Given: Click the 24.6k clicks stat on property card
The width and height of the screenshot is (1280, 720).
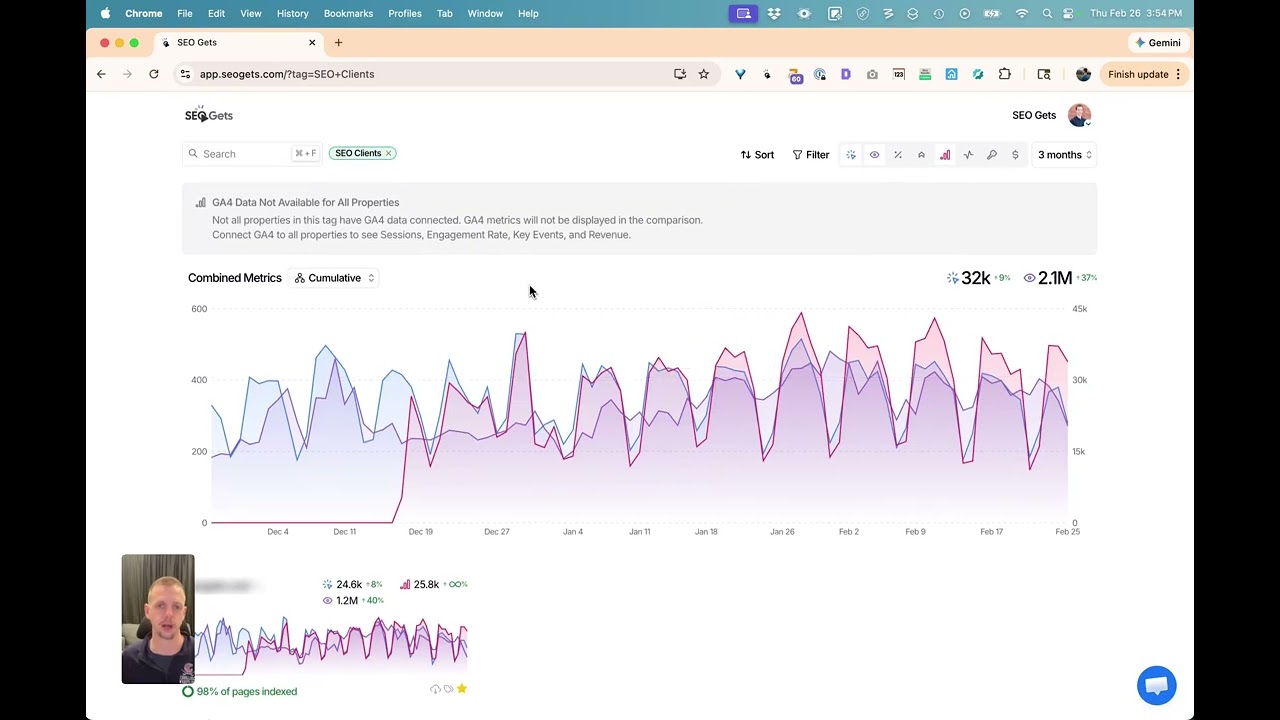Looking at the screenshot, I should [351, 584].
